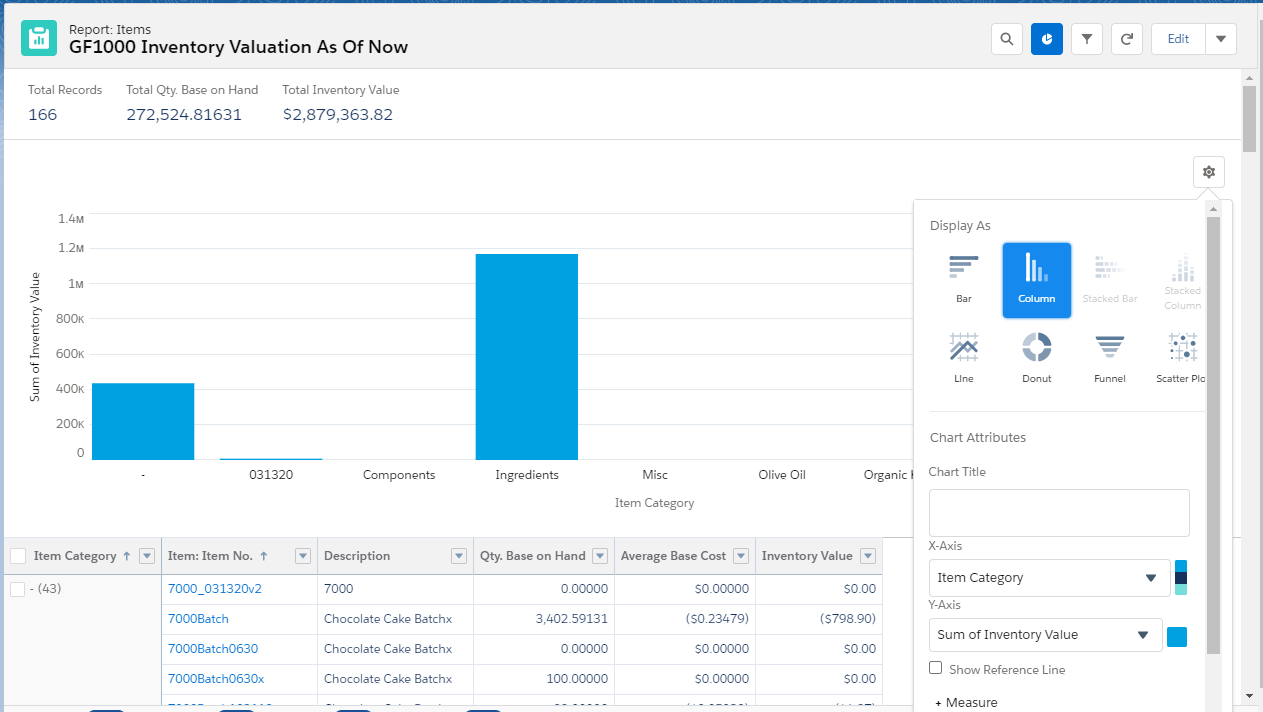Tick the checkbox beside group - (43)
This screenshot has height=712, width=1263.
pos(17,589)
